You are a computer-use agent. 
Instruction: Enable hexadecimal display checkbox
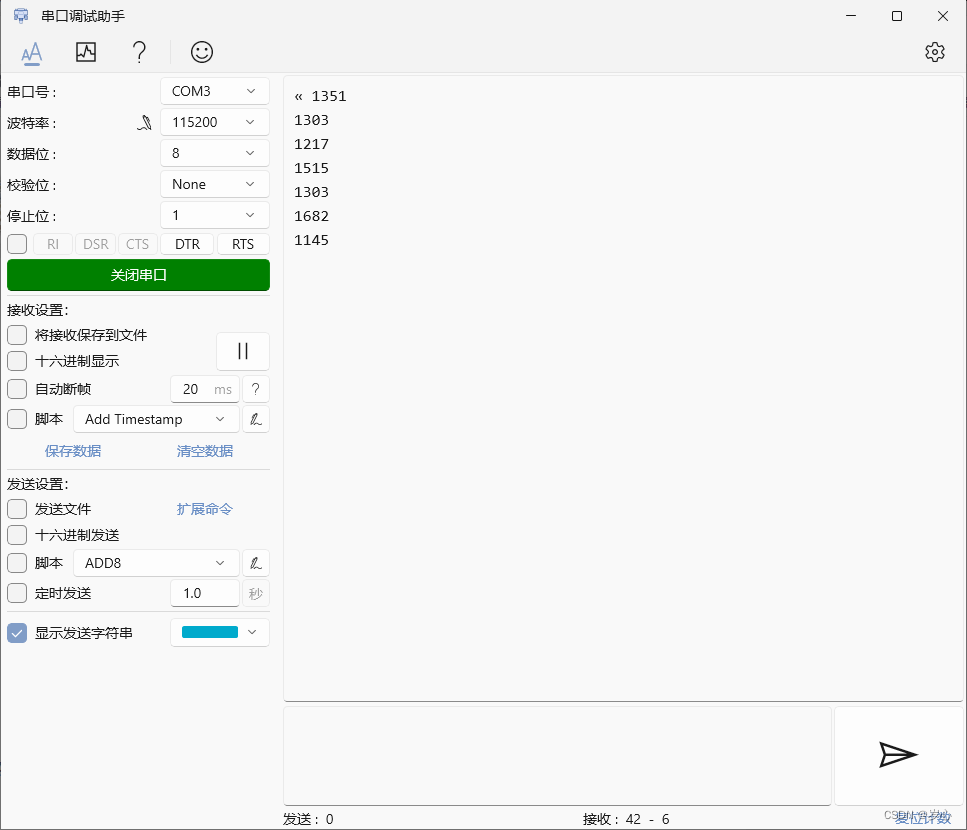pos(17,361)
